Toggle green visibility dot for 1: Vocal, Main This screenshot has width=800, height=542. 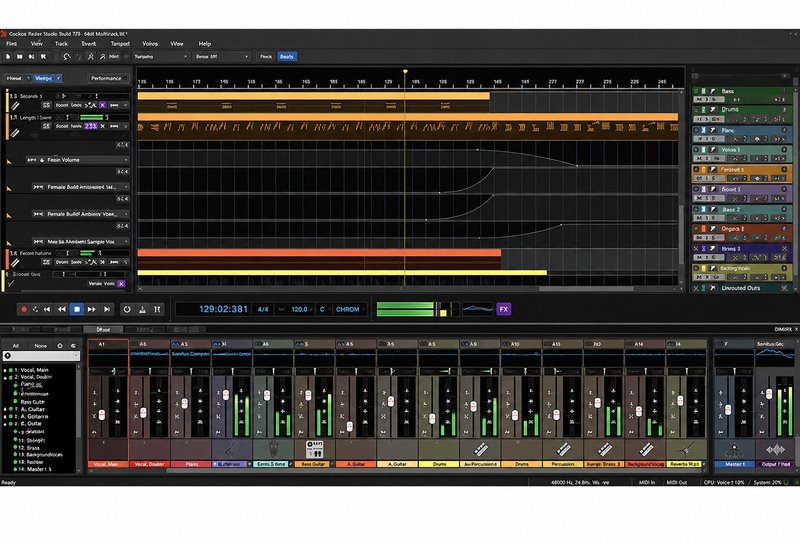11,370
